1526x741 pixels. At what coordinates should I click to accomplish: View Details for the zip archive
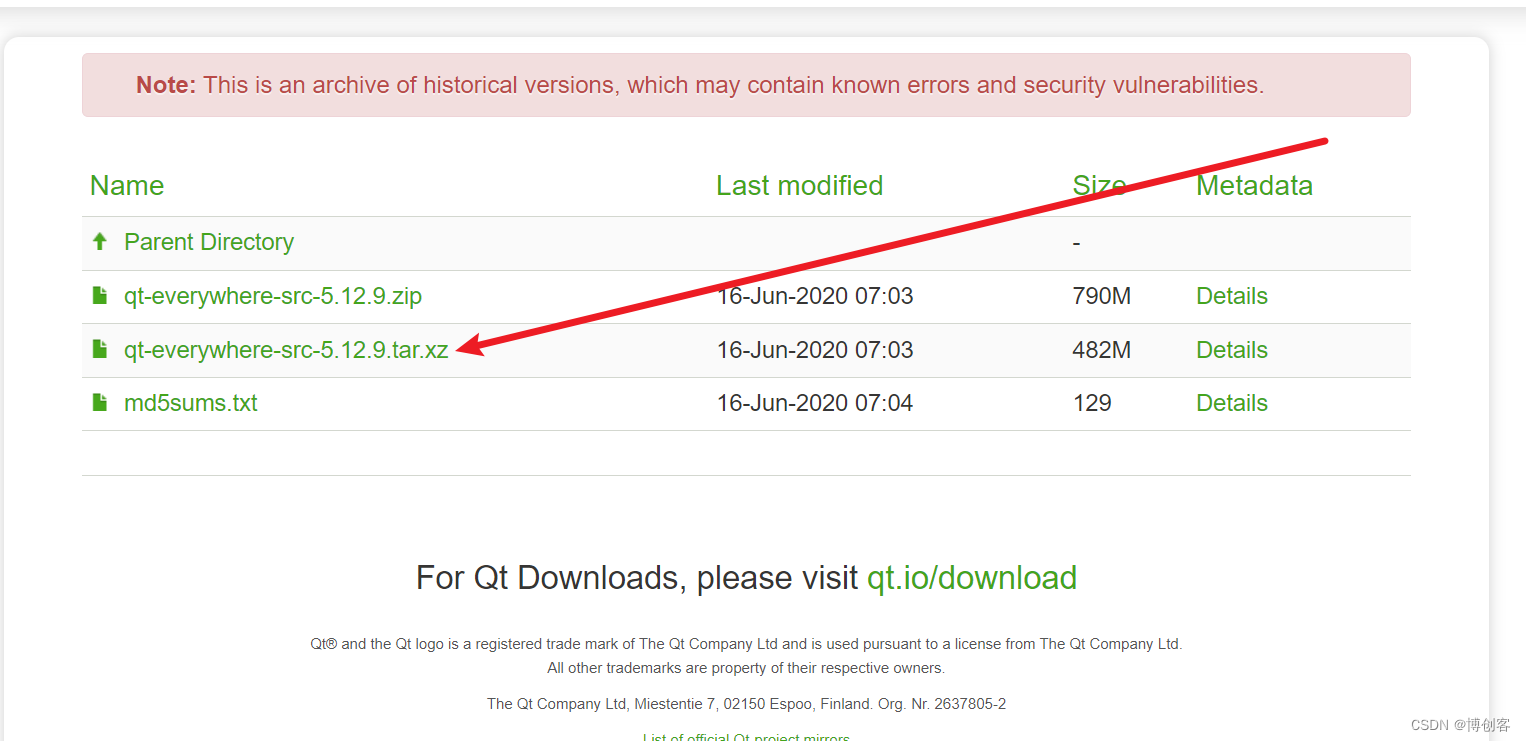1231,296
